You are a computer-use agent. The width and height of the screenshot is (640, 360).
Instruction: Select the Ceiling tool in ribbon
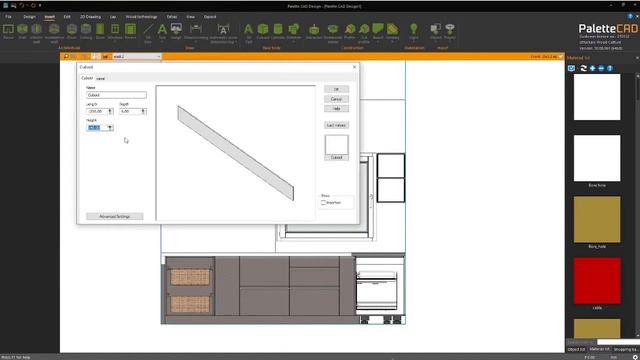tap(86, 31)
